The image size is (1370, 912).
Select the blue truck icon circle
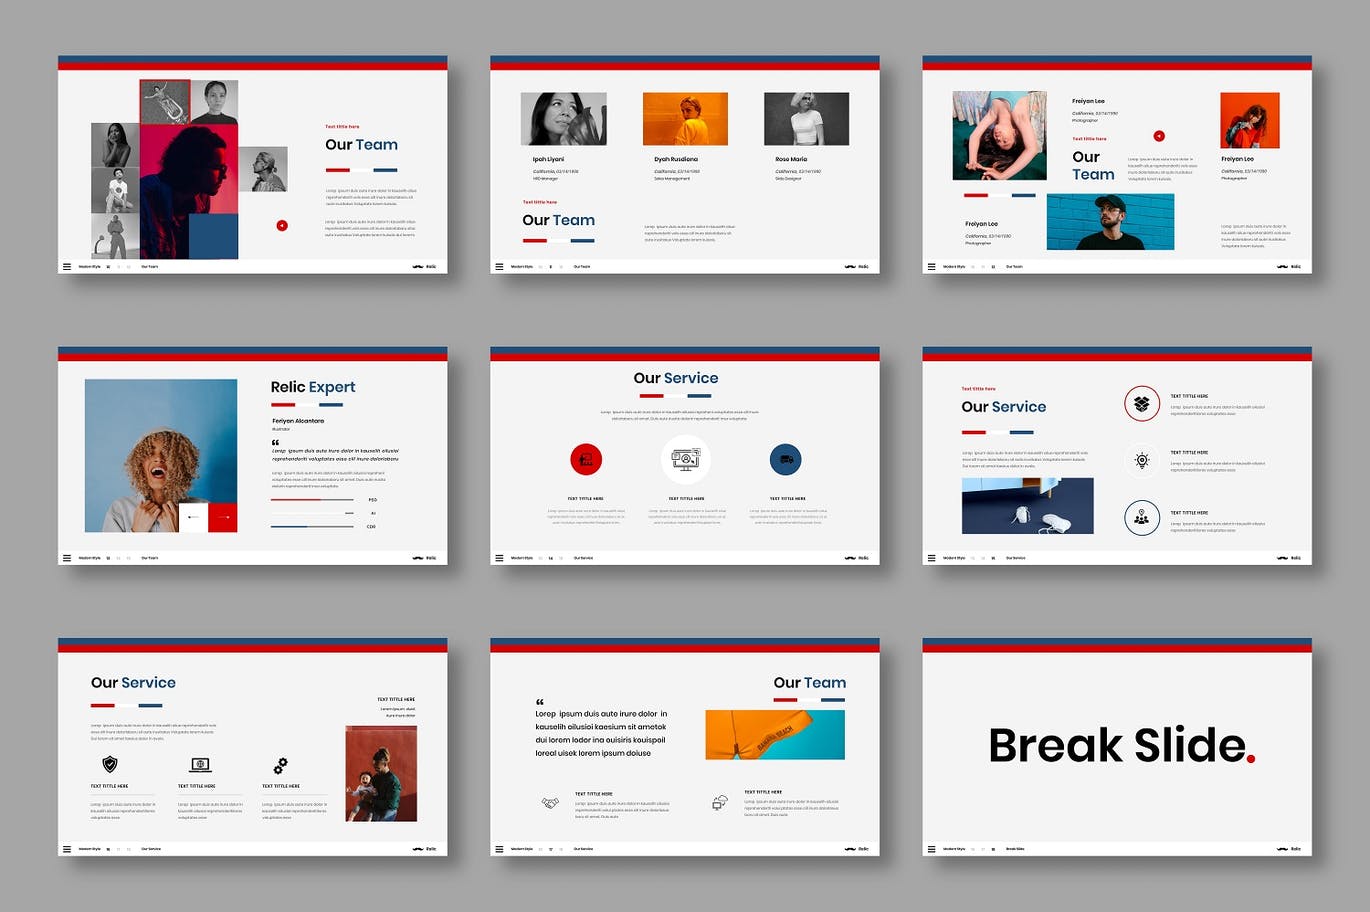click(786, 460)
